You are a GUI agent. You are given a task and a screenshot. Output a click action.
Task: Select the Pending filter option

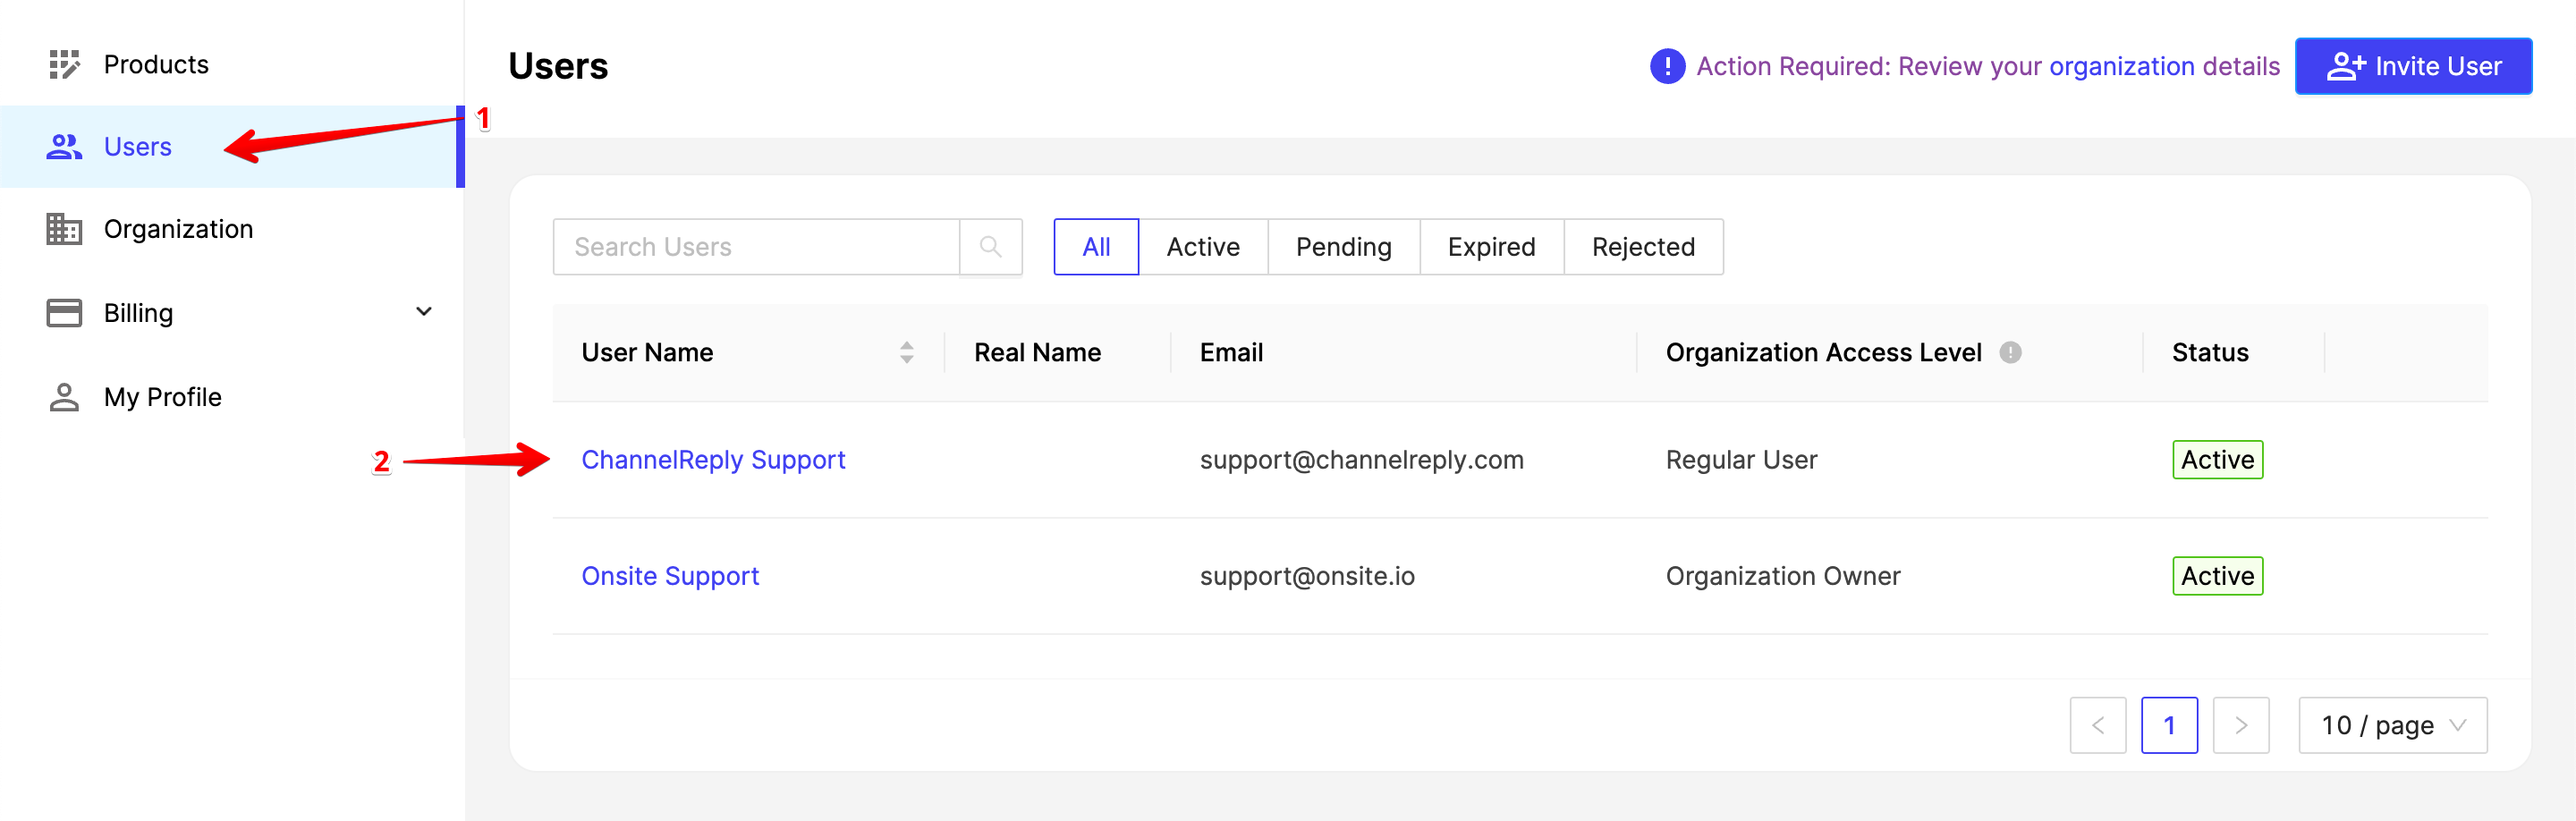coord(1343,247)
